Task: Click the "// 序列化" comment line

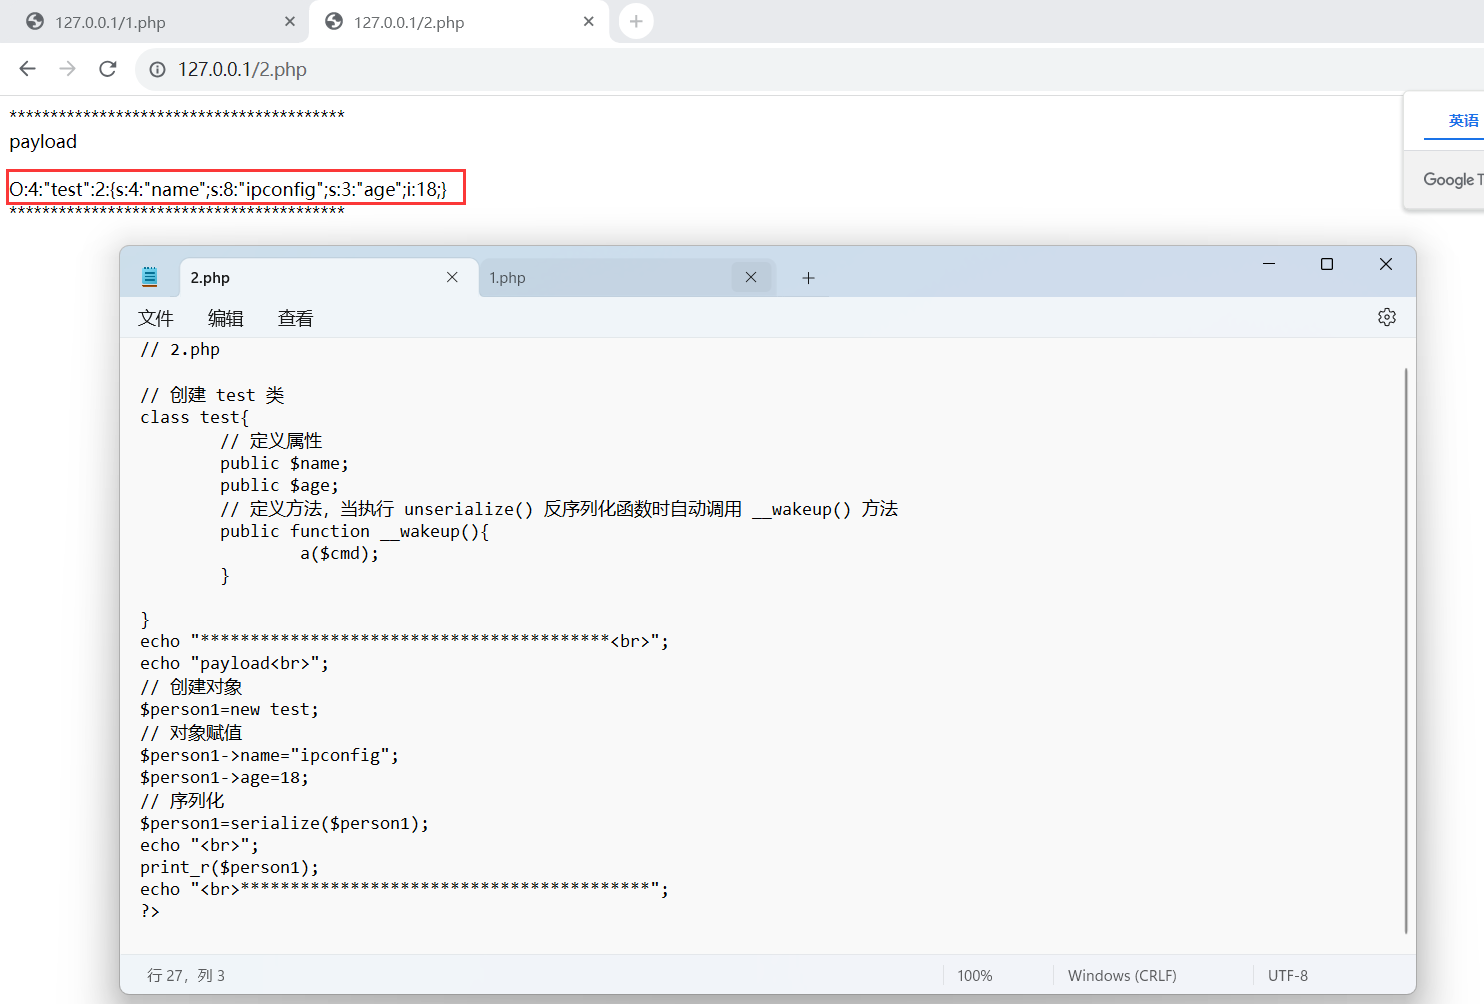Action: [x=182, y=801]
